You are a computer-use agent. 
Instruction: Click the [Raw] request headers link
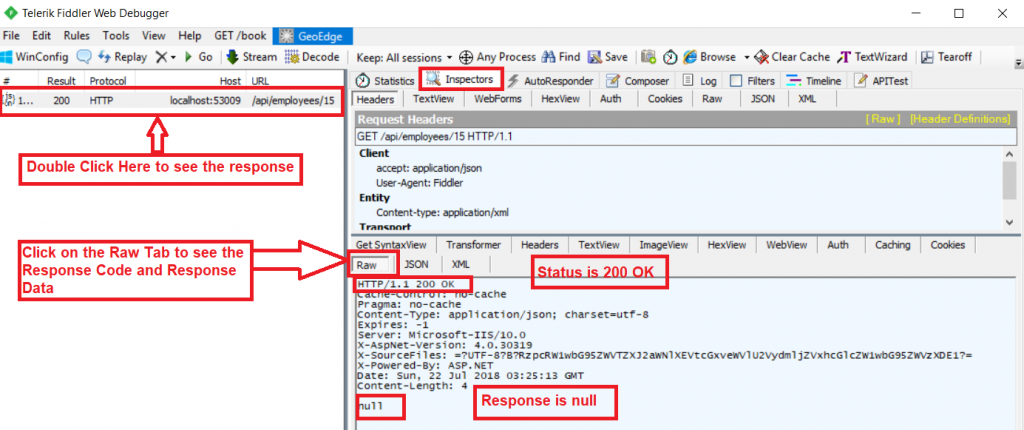click(883, 118)
